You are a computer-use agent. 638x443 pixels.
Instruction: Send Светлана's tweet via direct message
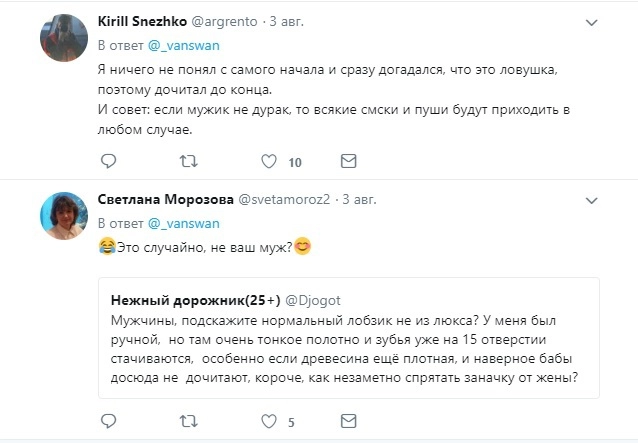pyautogui.click(x=348, y=420)
